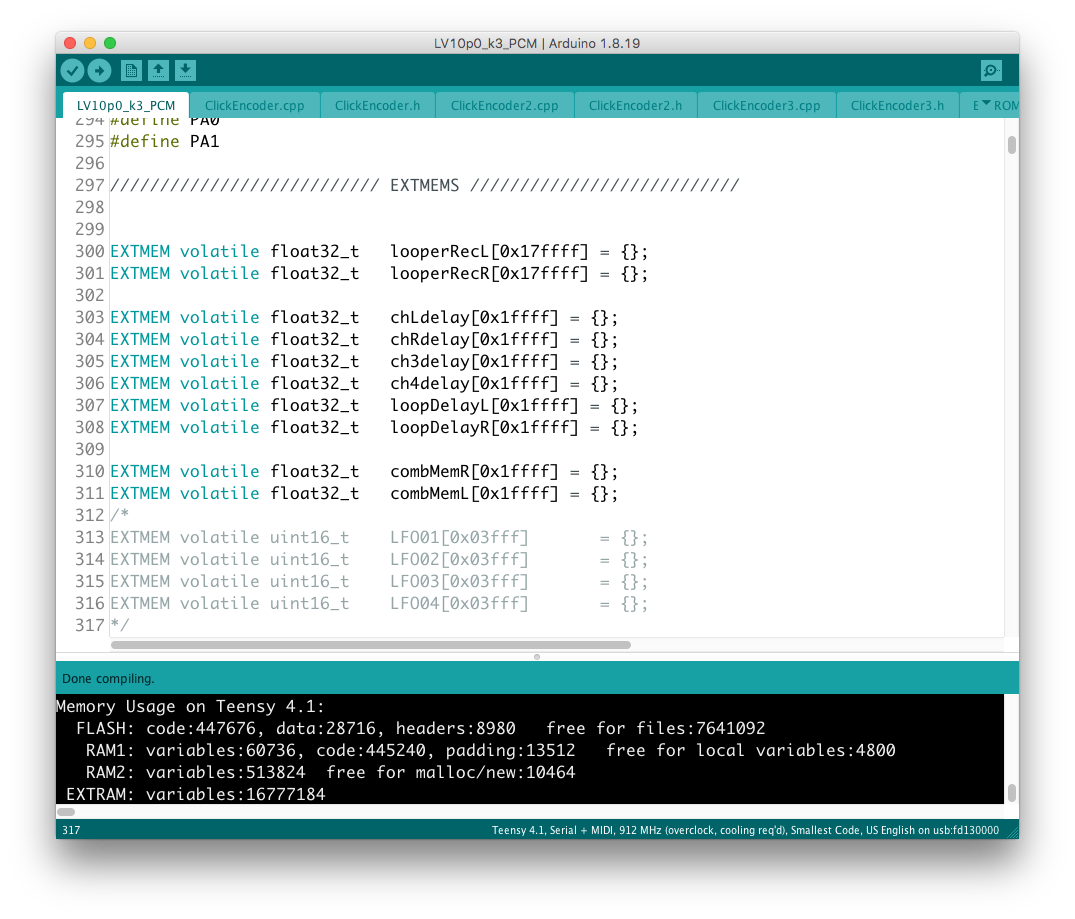Open the ClickEncoder.cpp tab
The height and width of the screenshot is (919, 1075).
254,106
